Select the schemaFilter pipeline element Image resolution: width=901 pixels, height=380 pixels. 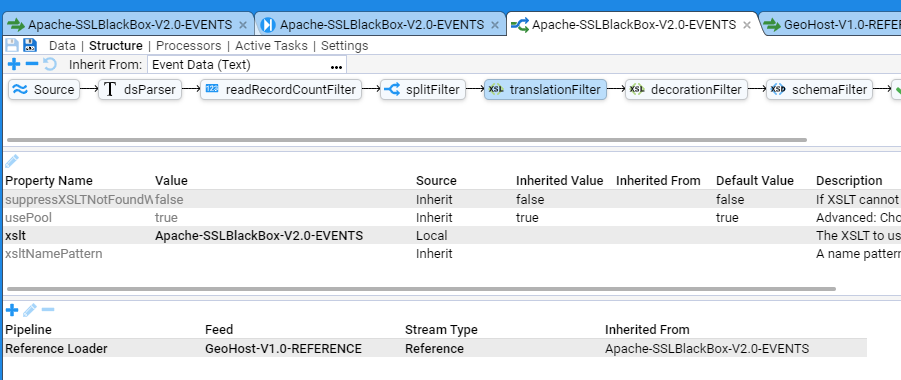point(819,90)
